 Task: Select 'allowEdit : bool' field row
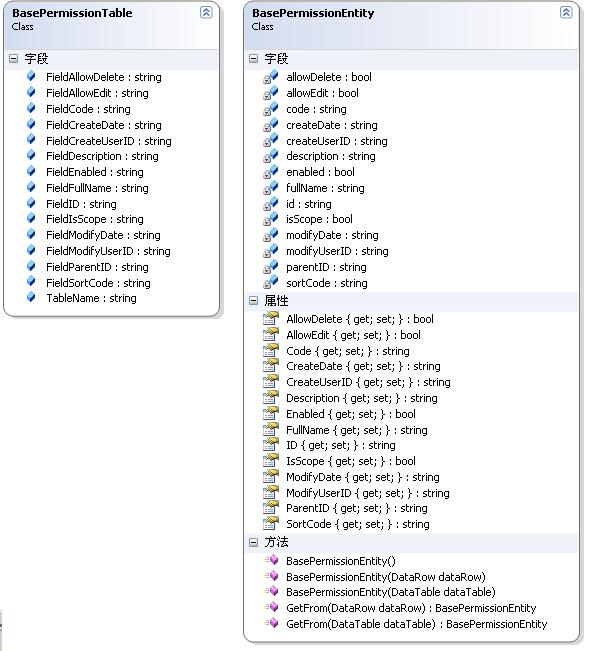pos(323,93)
